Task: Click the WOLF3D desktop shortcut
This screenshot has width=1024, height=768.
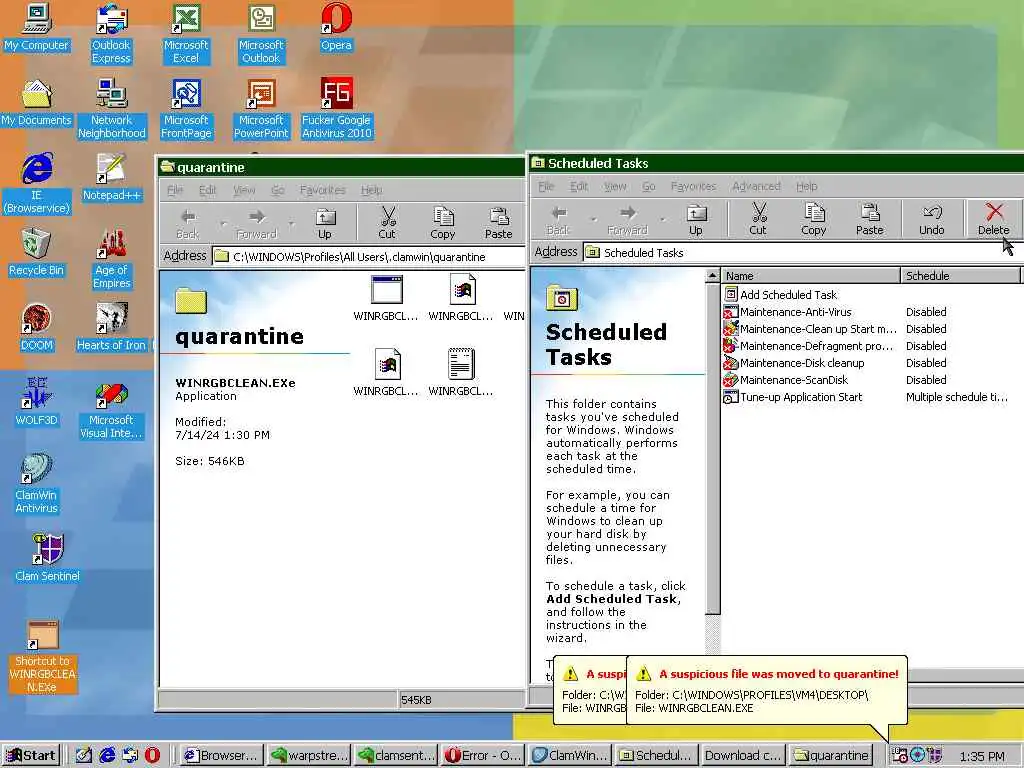Action: pos(37,403)
